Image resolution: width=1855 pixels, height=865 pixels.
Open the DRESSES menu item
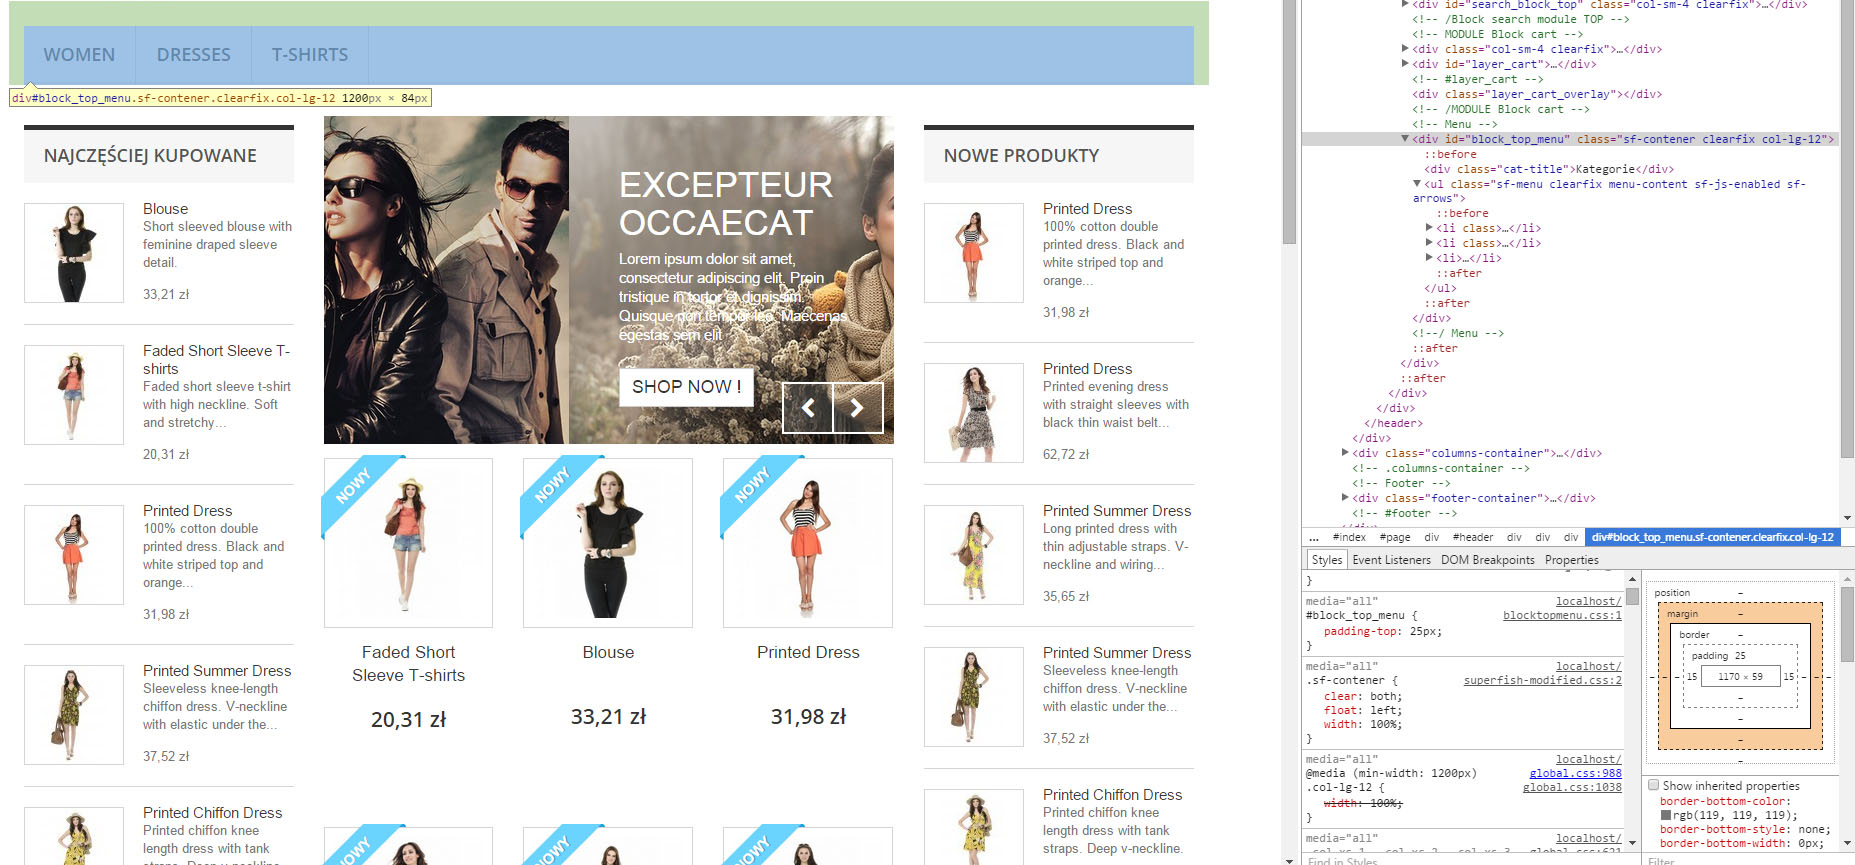point(193,55)
